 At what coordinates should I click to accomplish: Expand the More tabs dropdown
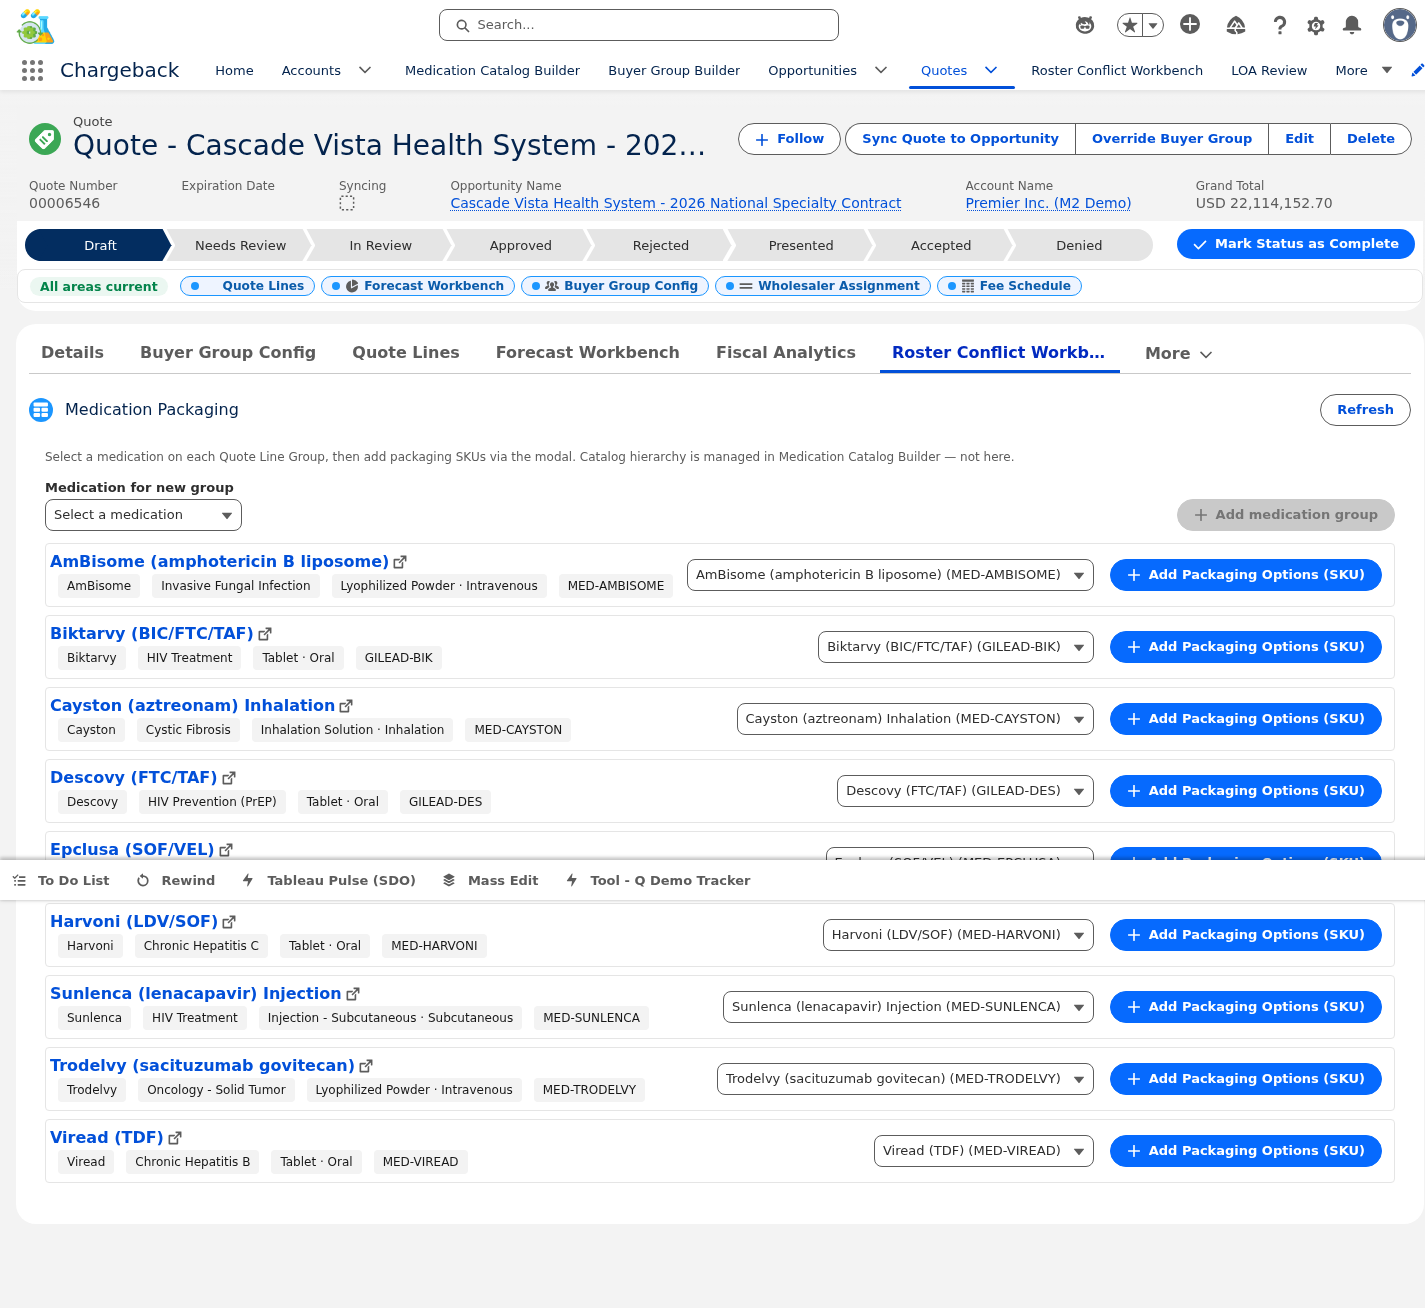pyautogui.click(x=1179, y=354)
